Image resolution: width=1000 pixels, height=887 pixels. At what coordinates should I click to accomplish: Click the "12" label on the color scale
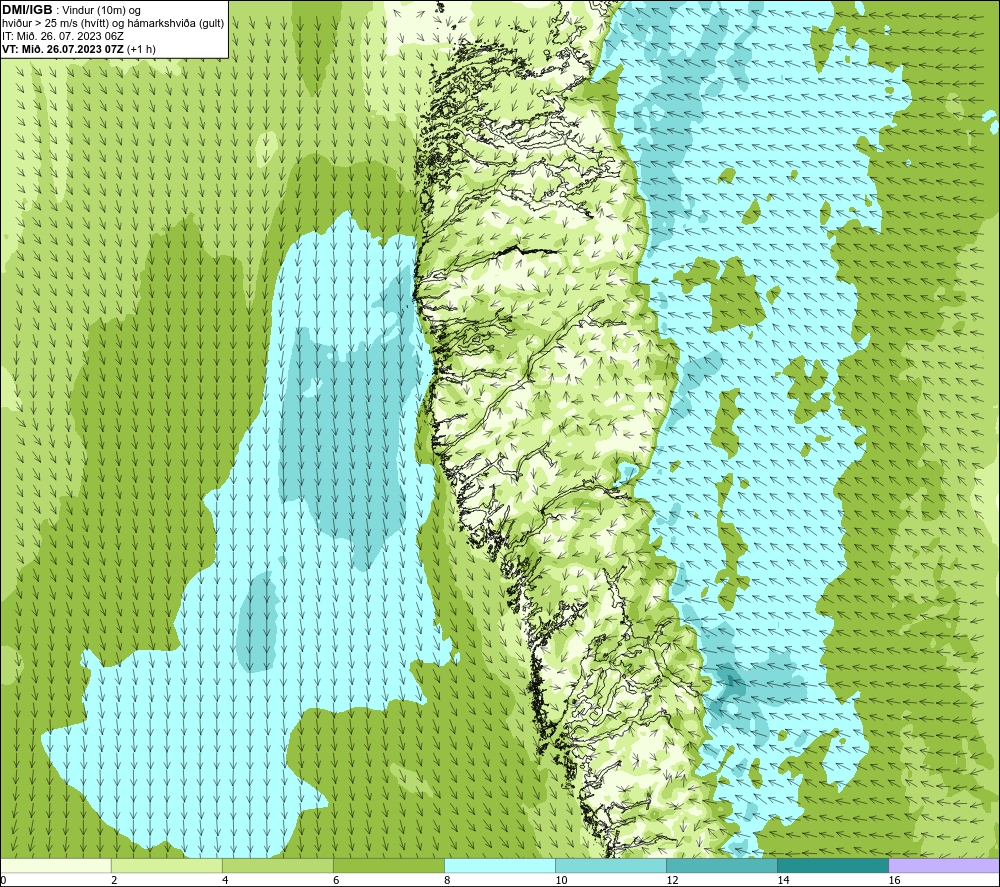point(672,881)
